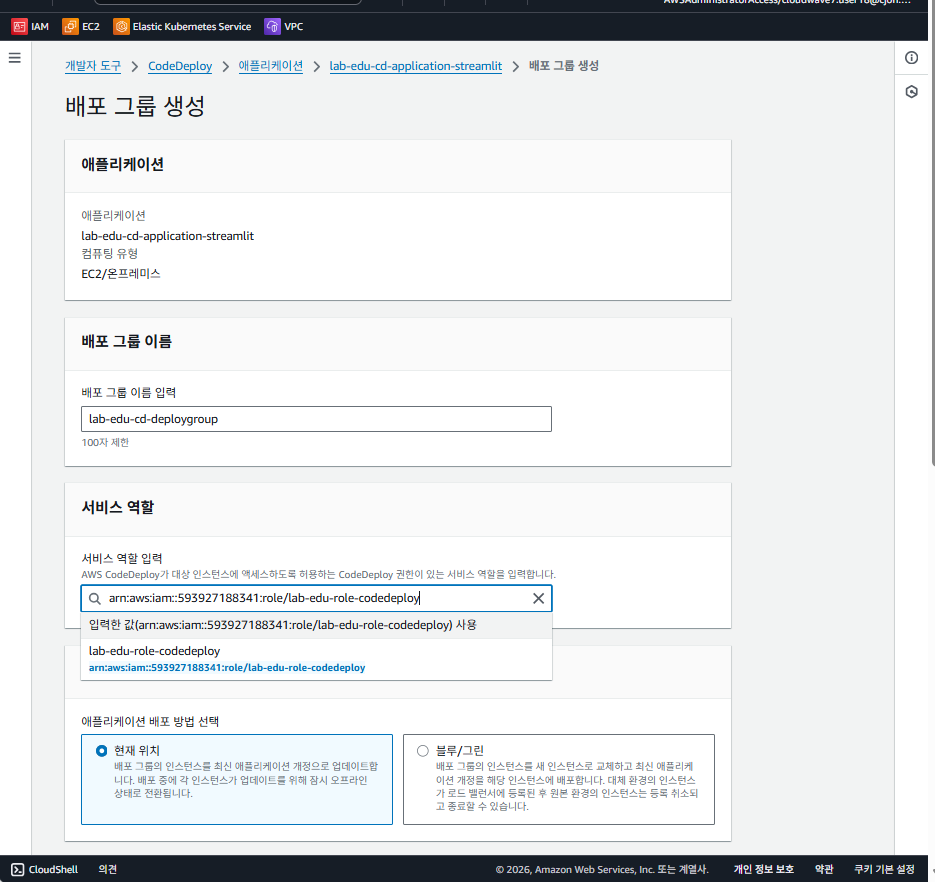
Task: Go to 애플리케이션 breadcrumb link
Action: pos(271,66)
